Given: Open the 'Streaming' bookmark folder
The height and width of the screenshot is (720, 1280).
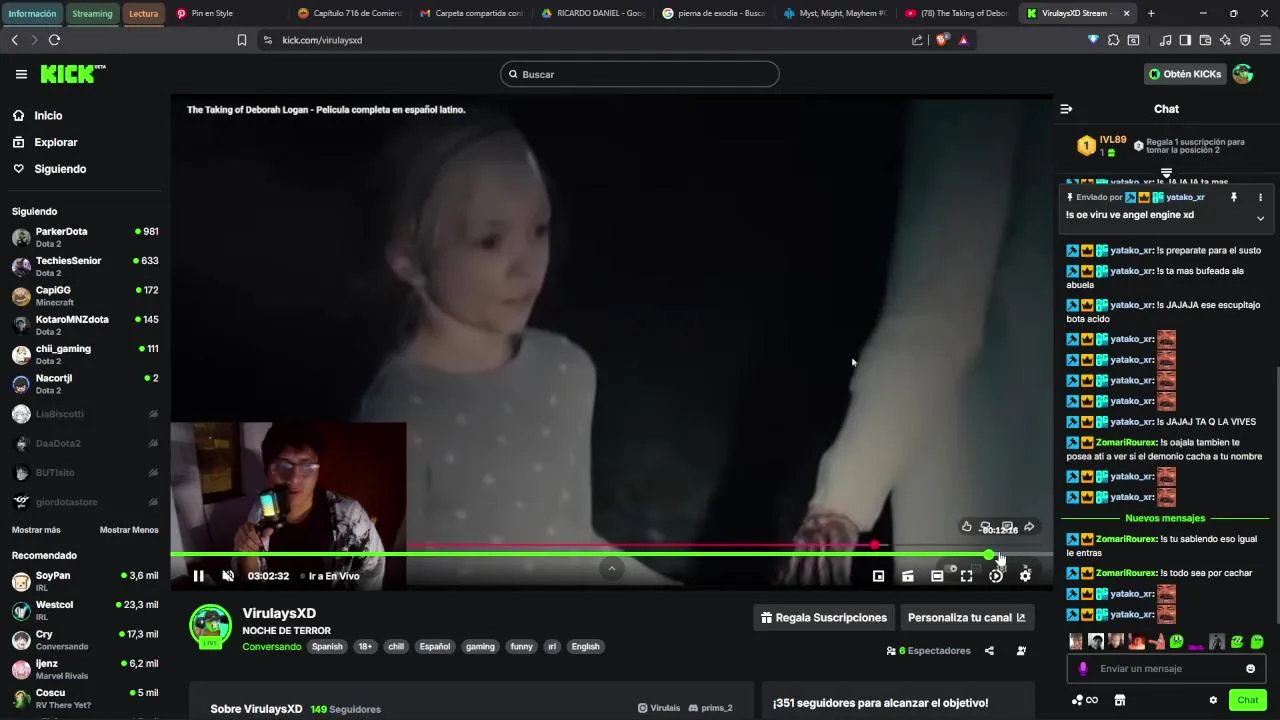Looking at the screenshot, I should click(92, 14).
